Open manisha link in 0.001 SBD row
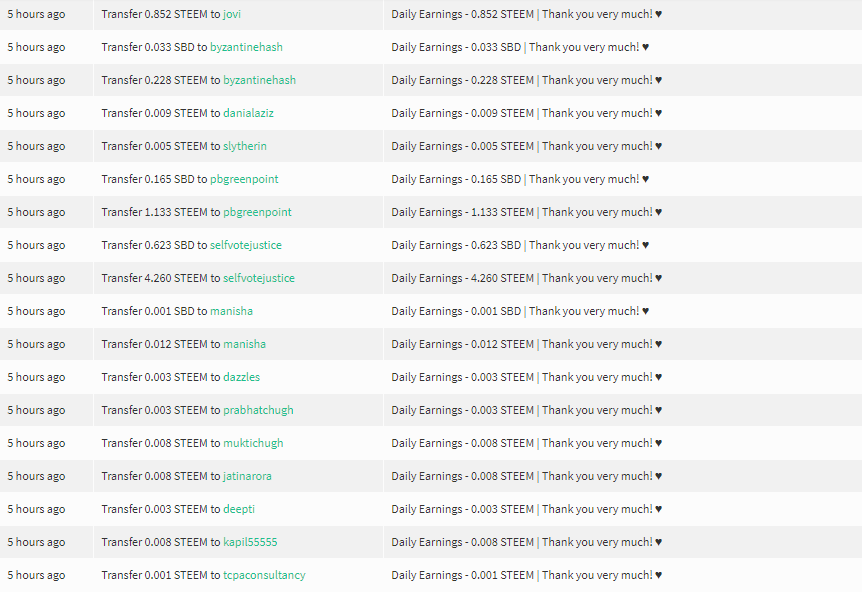Screen dimensions: 862x592 click(231, 311)
